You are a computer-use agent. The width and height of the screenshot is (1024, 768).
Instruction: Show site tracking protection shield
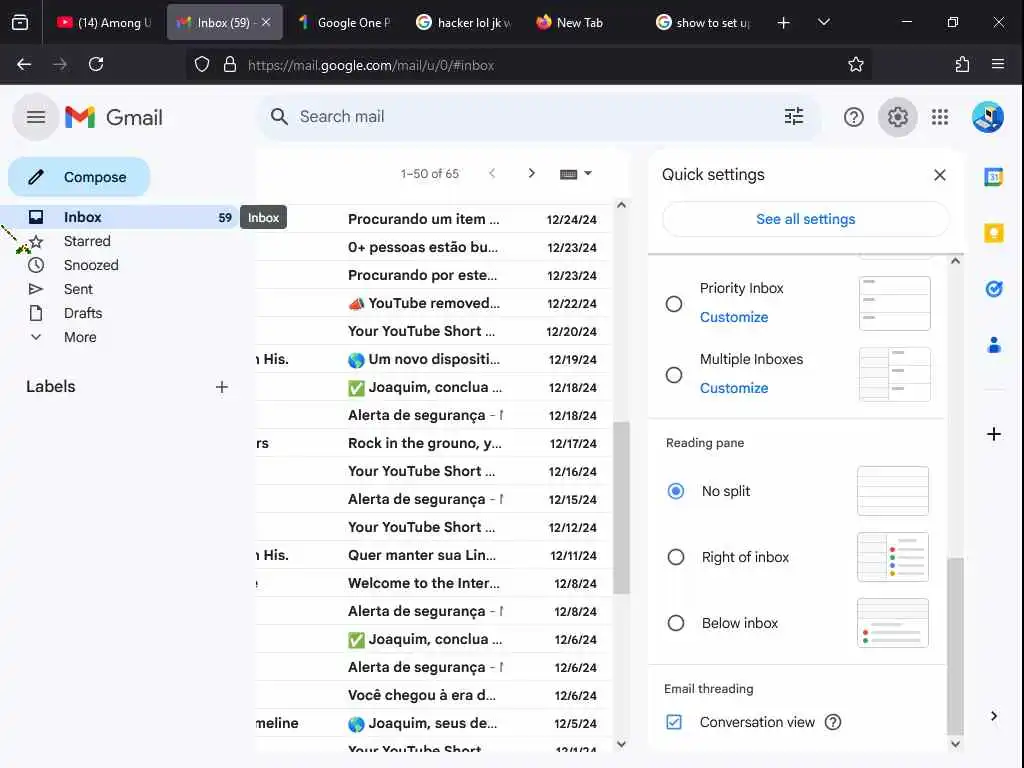tap(202, 65)
